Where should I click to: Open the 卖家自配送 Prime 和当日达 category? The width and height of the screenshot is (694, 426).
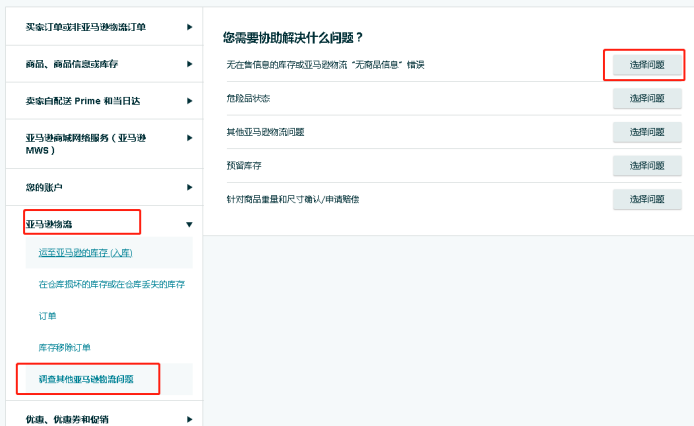click(83, 101)
